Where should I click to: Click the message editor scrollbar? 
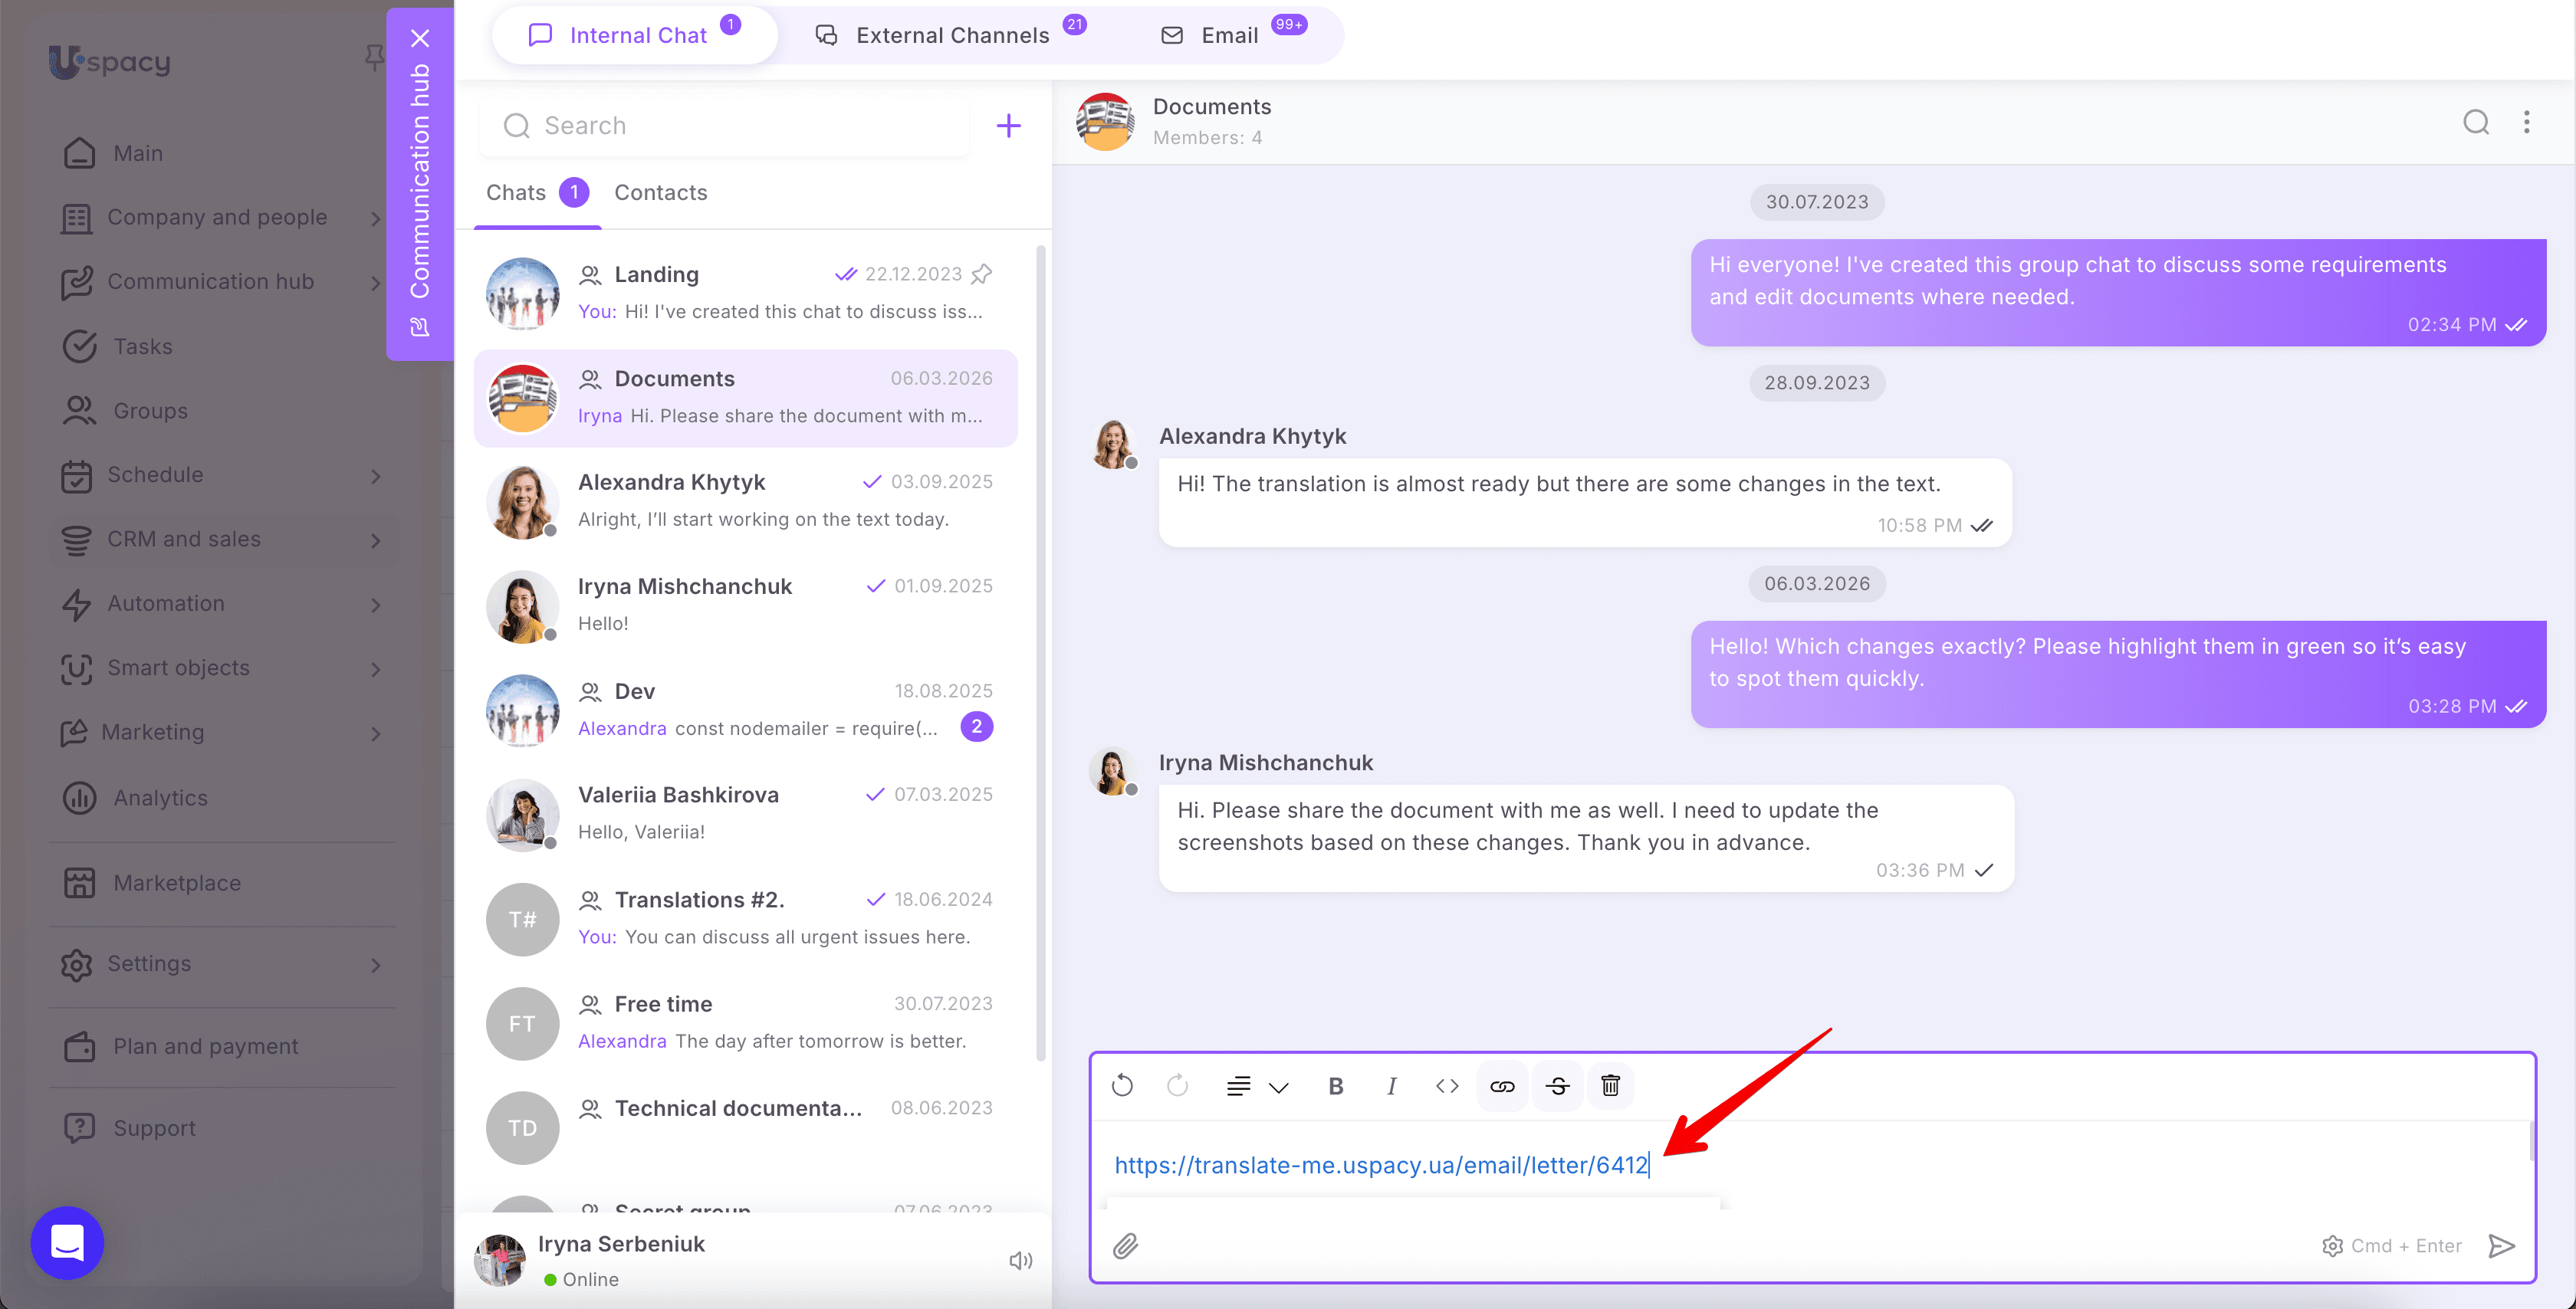[x=2531, y=1141]
